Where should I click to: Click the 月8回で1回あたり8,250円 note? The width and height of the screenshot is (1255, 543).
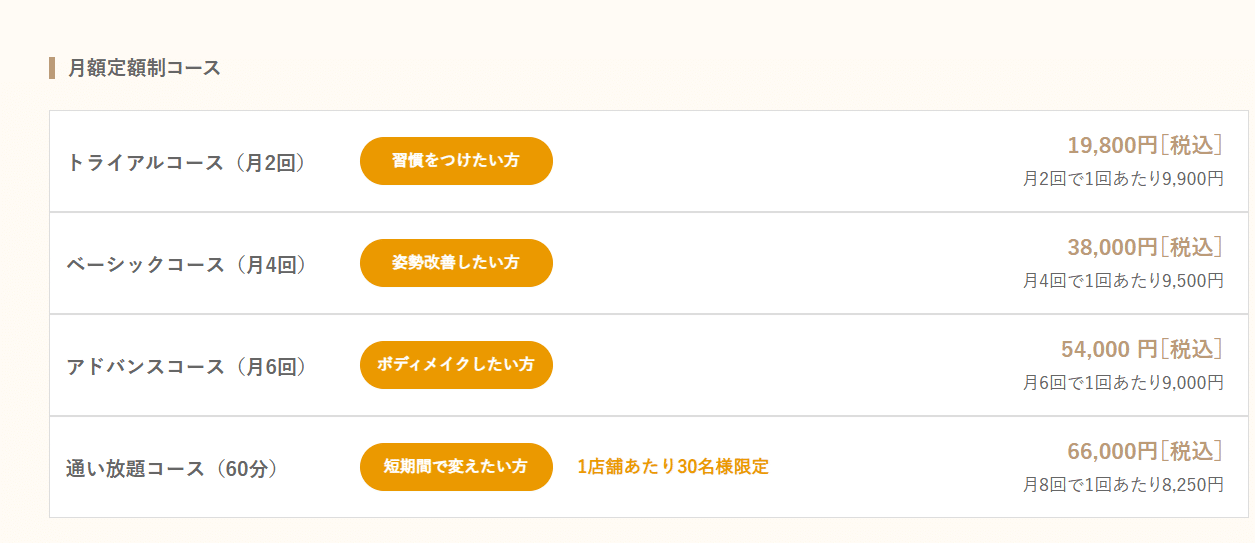(1123, 485)
